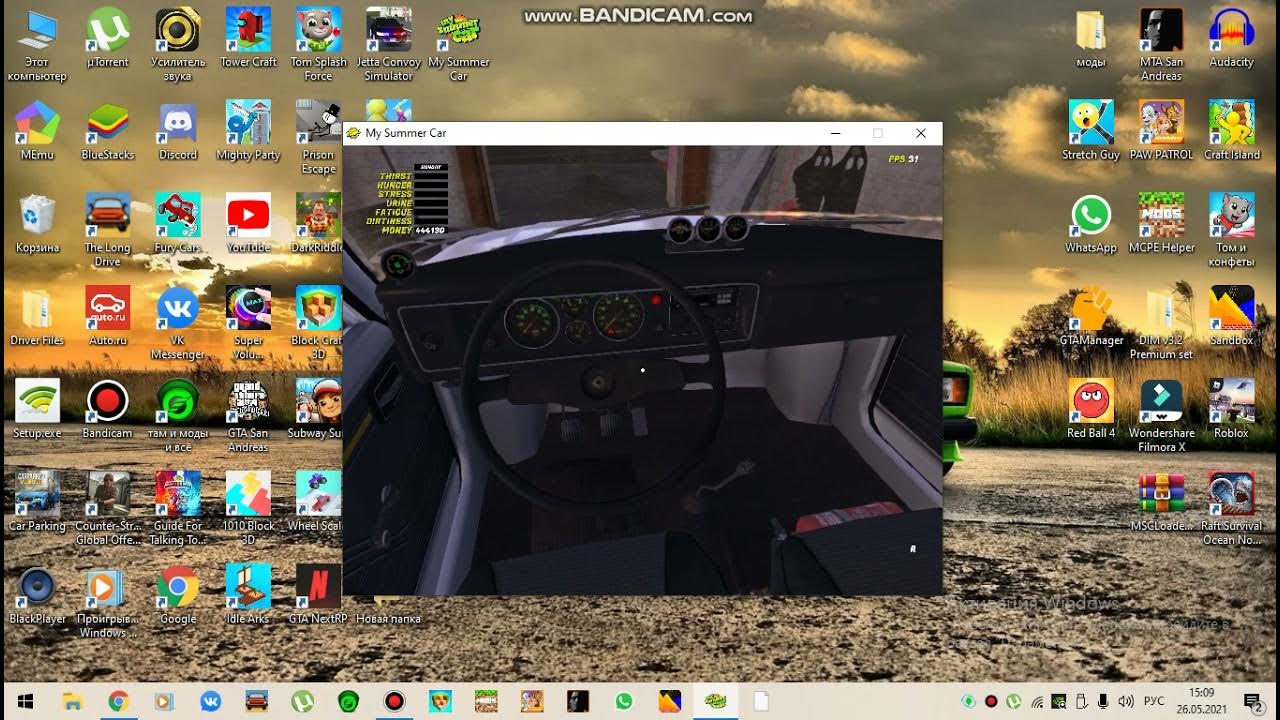Open VK Messenger from the desktop

[x=178, y=324]
